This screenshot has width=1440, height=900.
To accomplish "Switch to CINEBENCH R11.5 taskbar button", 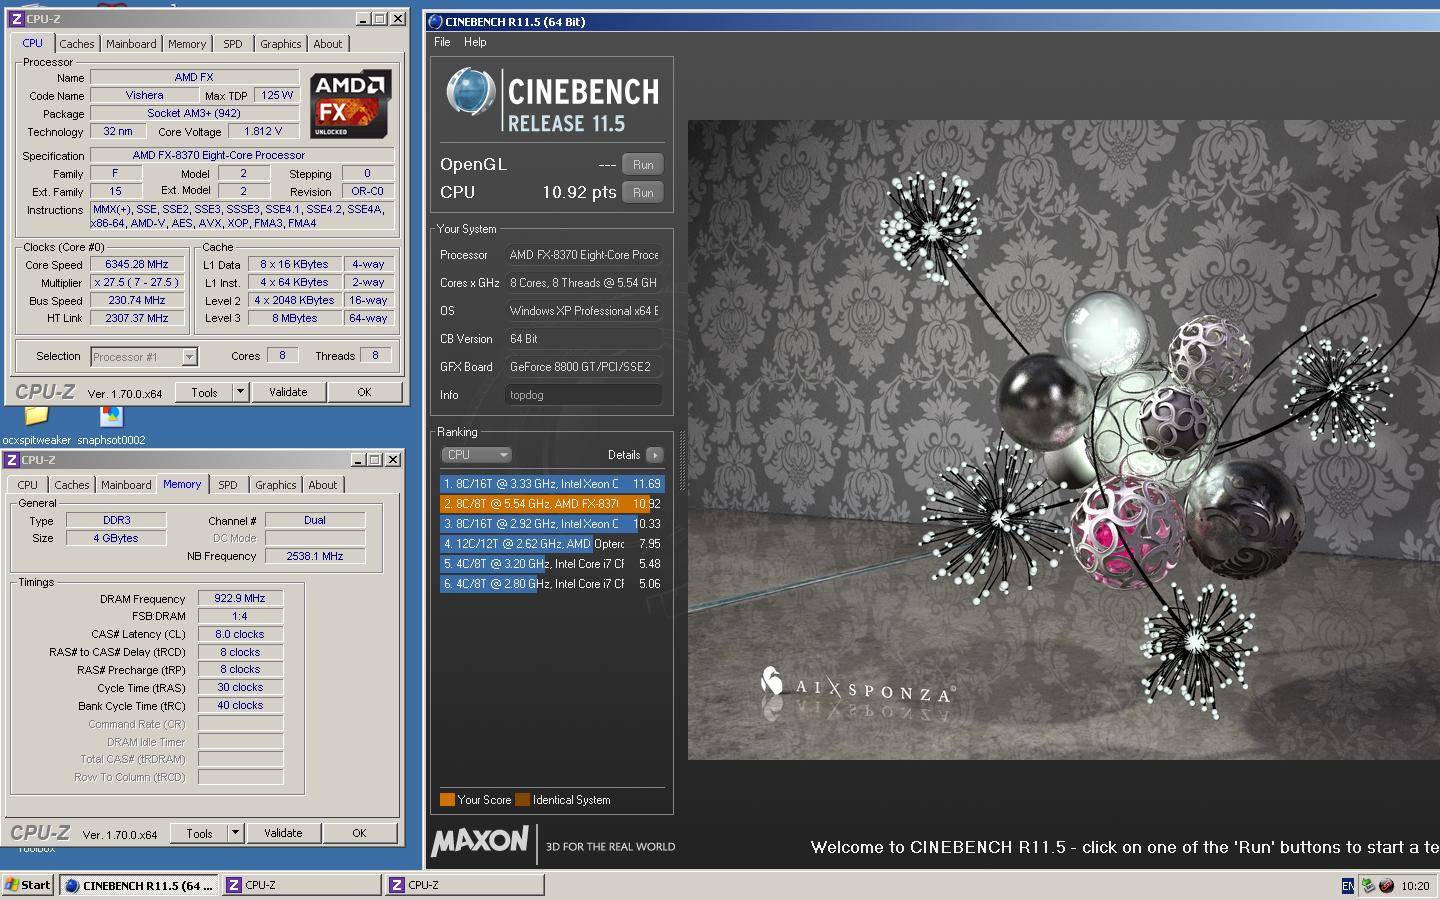I will pyautogui.click(x=140, y=885).
